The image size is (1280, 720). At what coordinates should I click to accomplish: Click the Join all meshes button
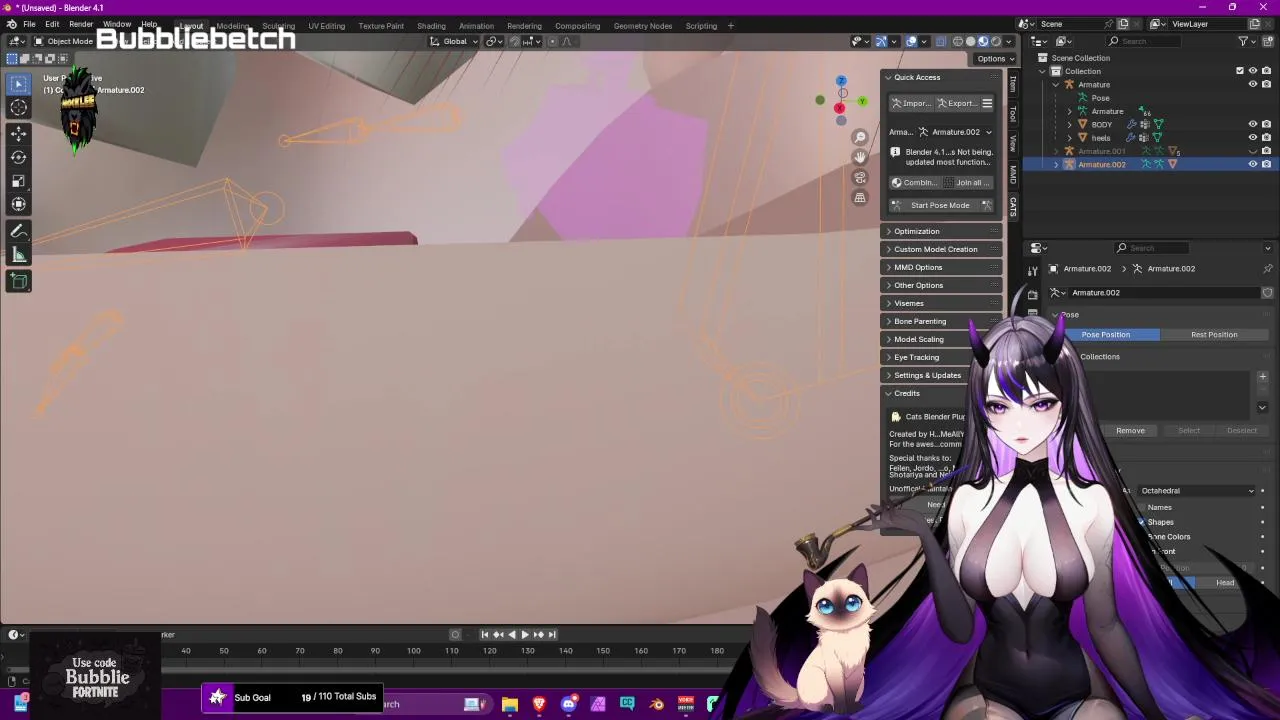pyautogui.click(x=969, y=182)
